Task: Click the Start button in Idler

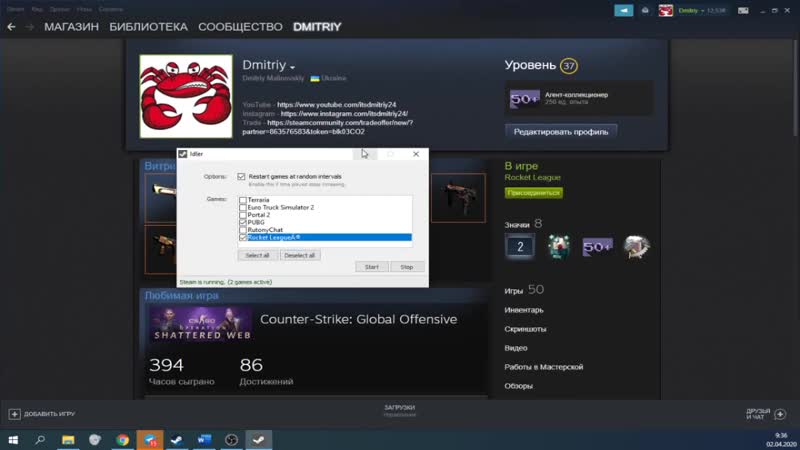Action: [x=371, y=267]
